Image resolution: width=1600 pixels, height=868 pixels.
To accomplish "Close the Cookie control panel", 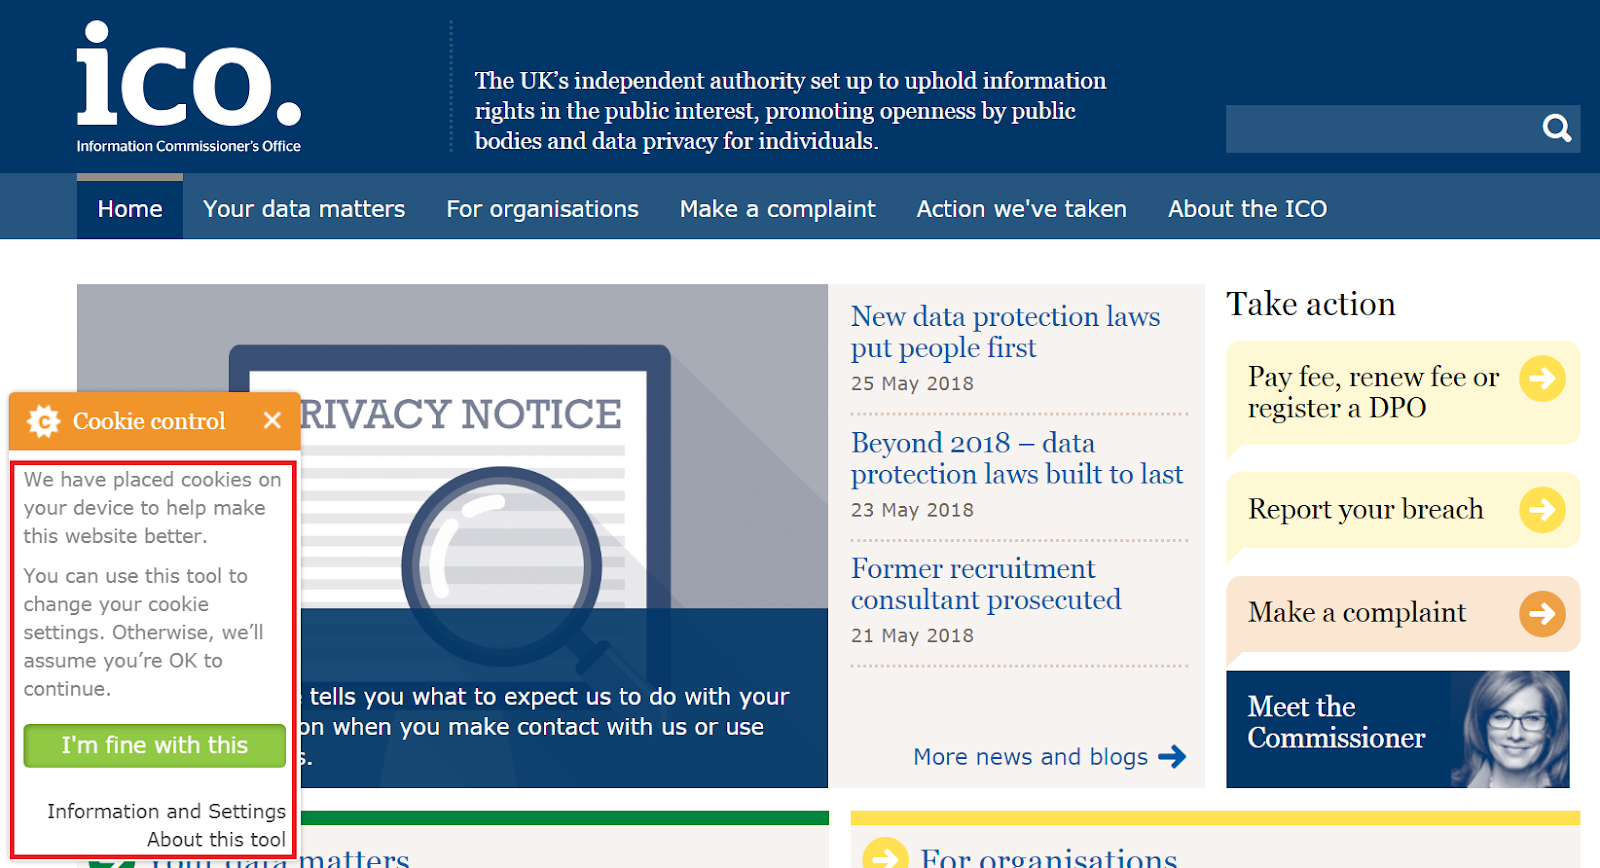I will (x=272, y=421).
